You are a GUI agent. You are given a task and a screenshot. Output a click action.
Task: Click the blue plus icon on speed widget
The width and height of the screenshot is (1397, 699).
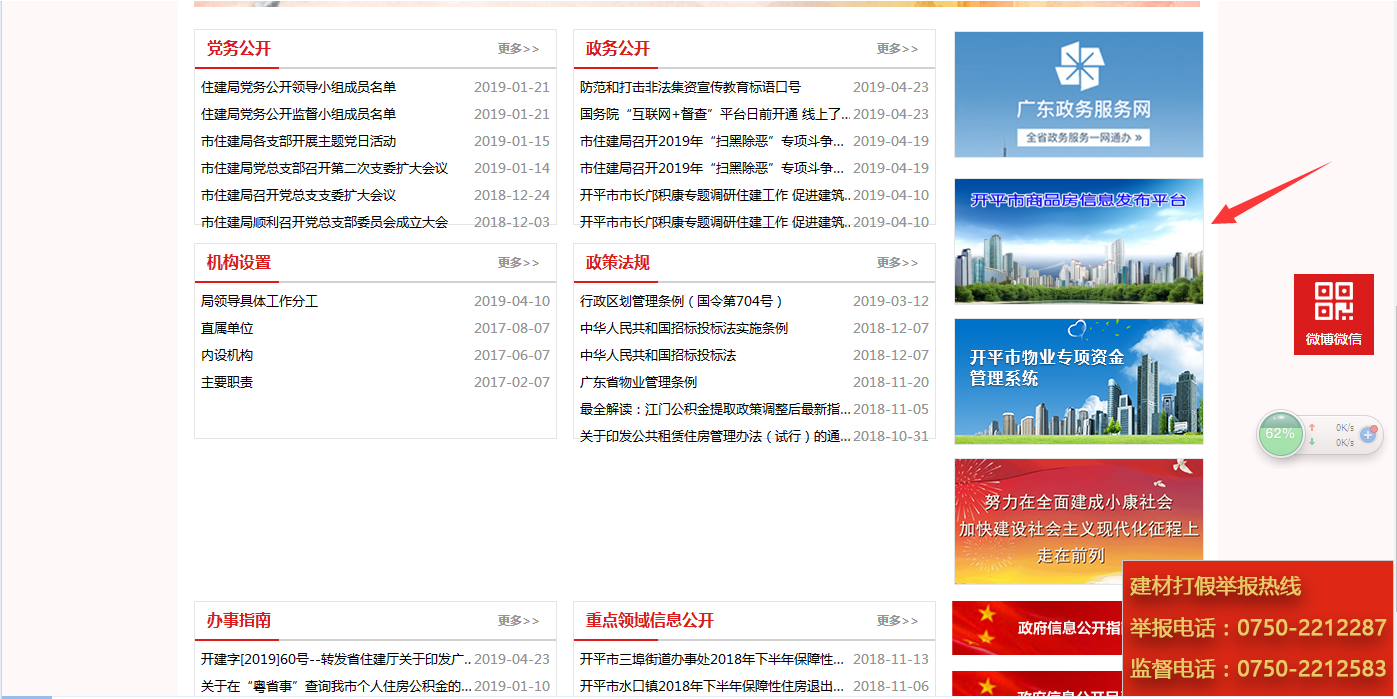(1368, 435)
